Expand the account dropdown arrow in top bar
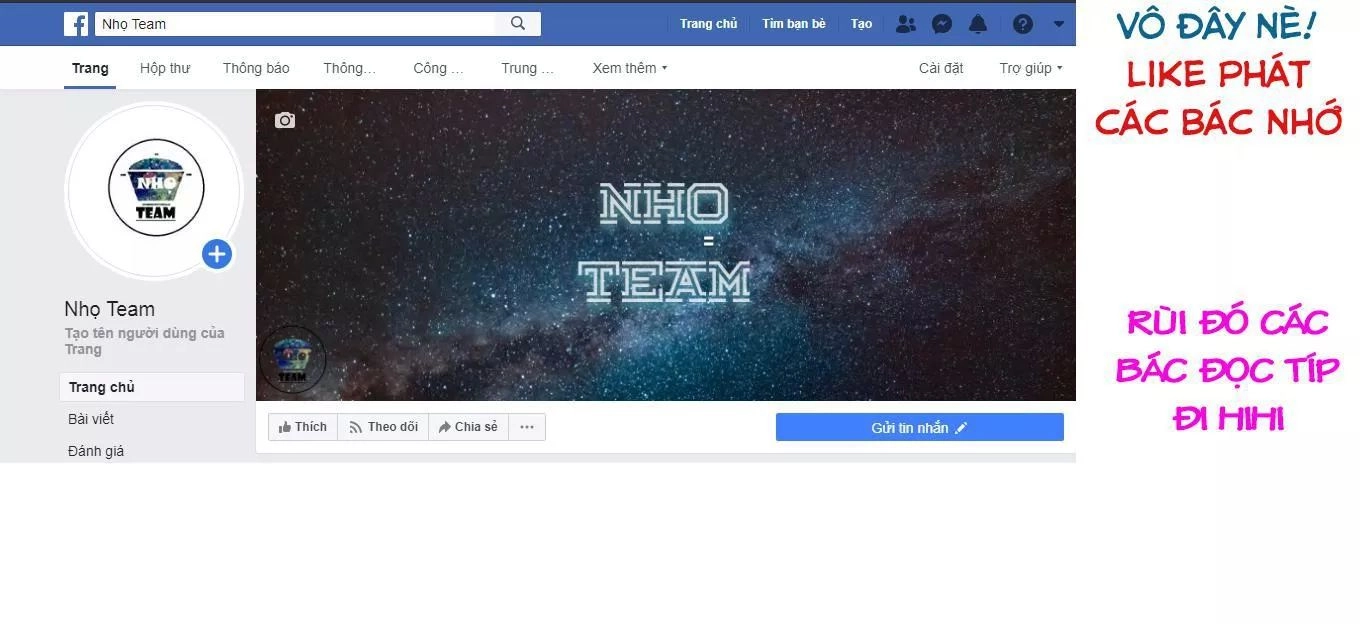Viewport: 1360px width, 624px height. click(1059, 24)
